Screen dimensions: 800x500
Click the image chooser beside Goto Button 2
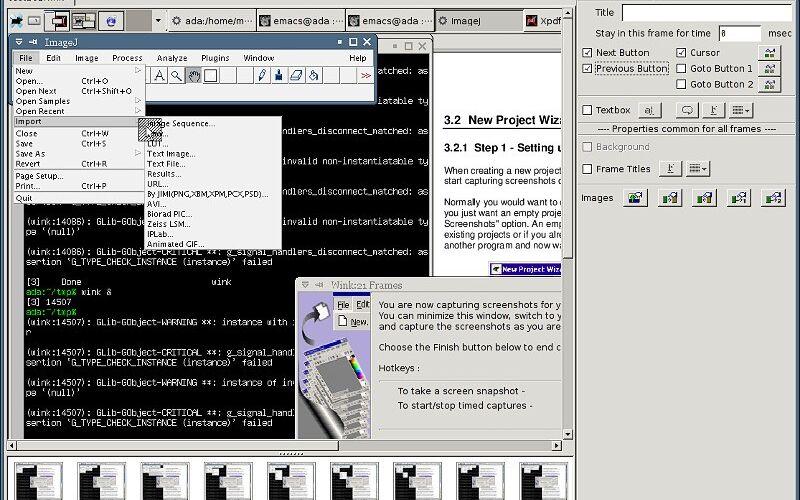[769, 84]
